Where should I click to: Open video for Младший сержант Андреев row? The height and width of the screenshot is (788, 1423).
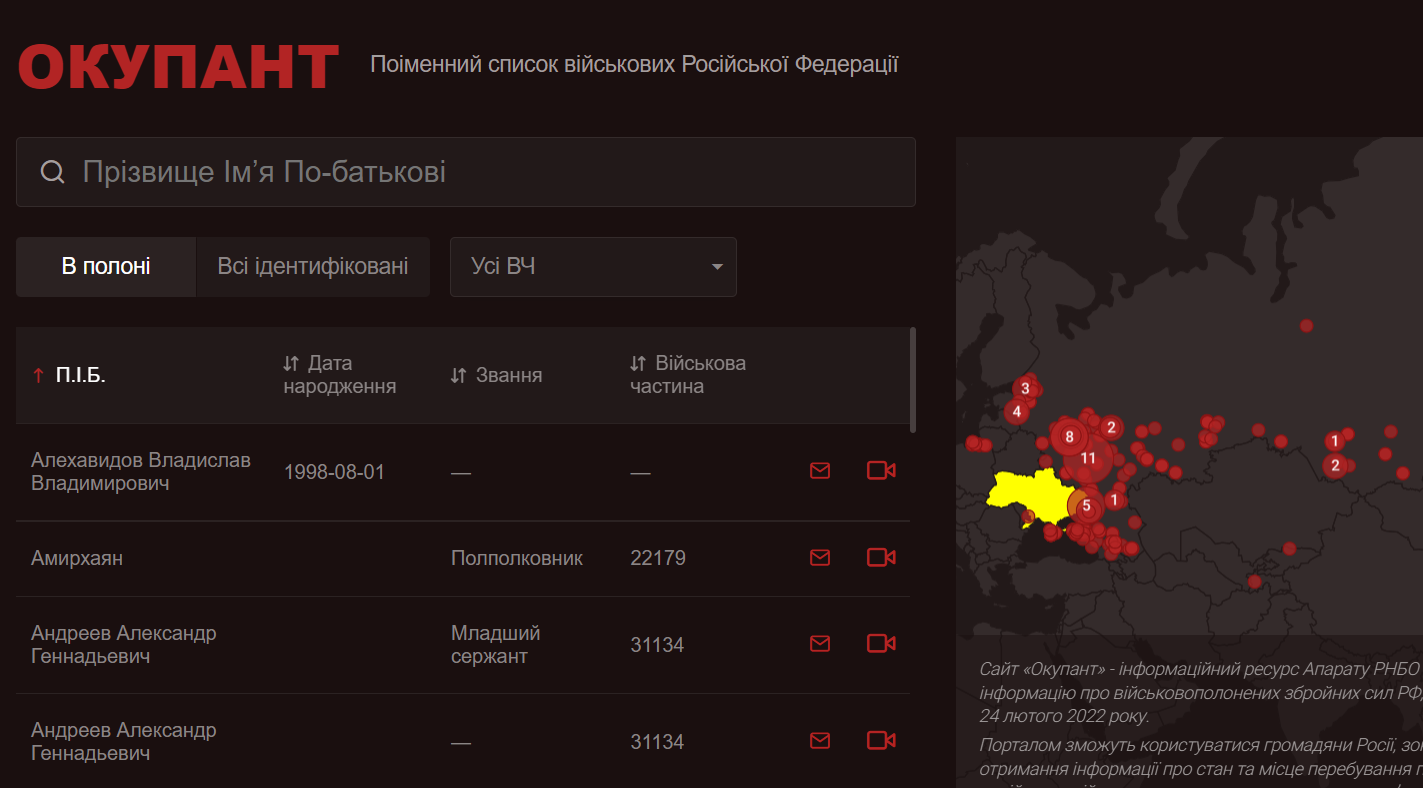click(880, 643)
